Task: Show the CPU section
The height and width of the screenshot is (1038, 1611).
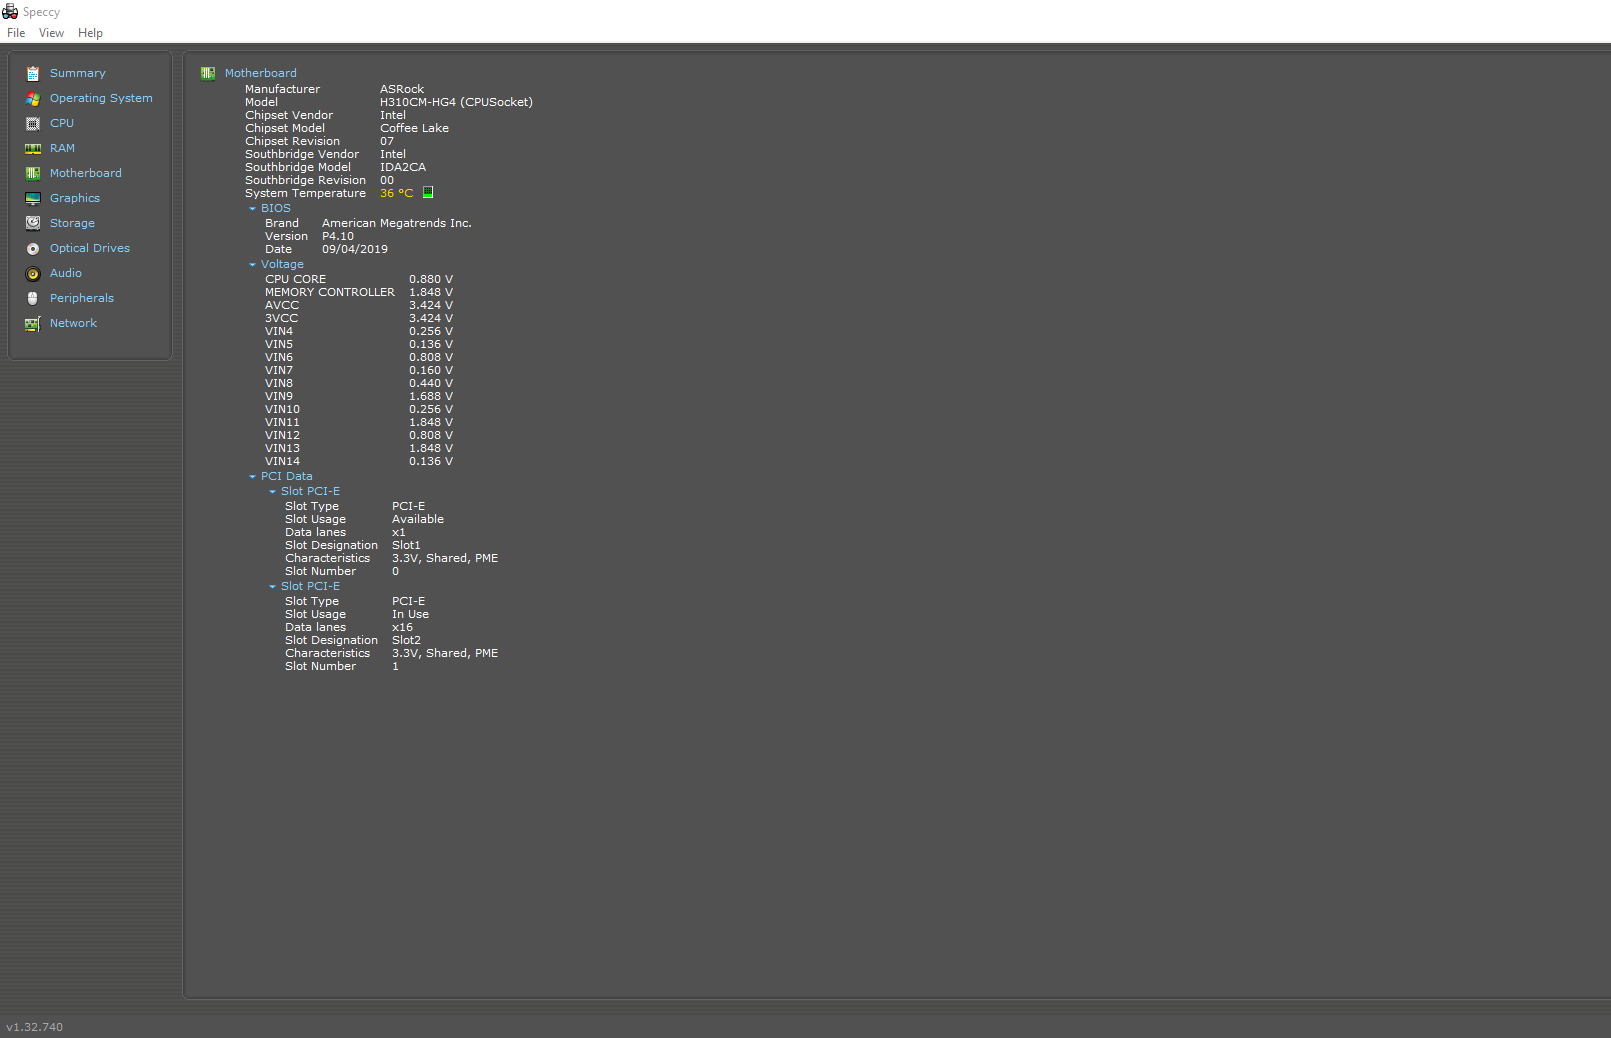Action: [62, 123]
